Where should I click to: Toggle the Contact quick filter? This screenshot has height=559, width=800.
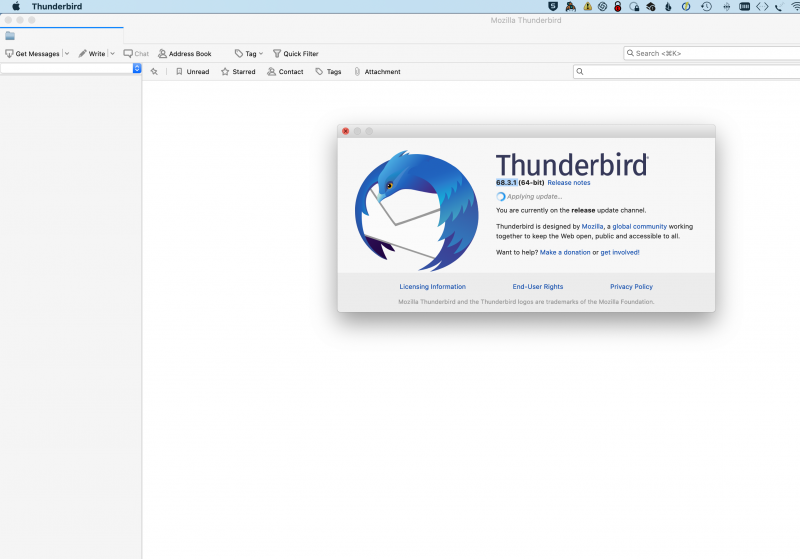point(285,72)
